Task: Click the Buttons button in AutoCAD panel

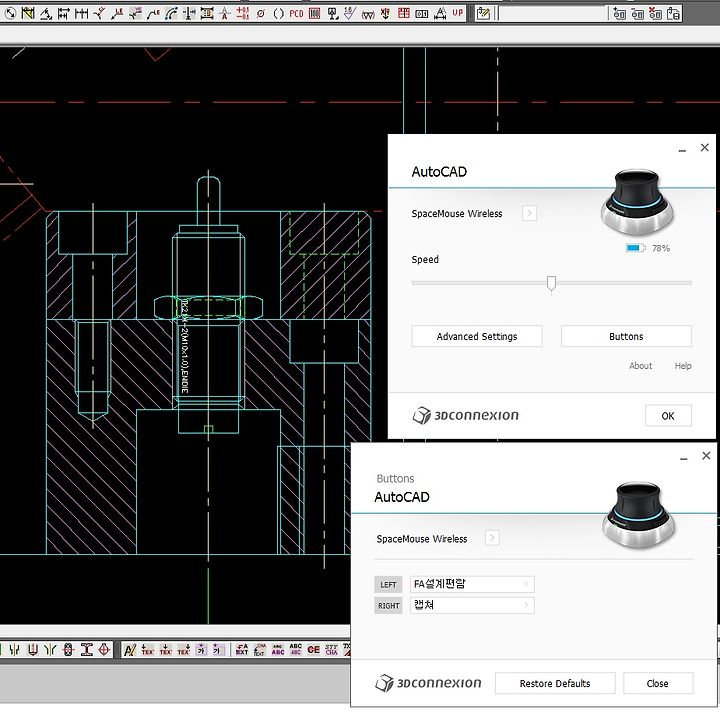Action: (x=626, y=336)
